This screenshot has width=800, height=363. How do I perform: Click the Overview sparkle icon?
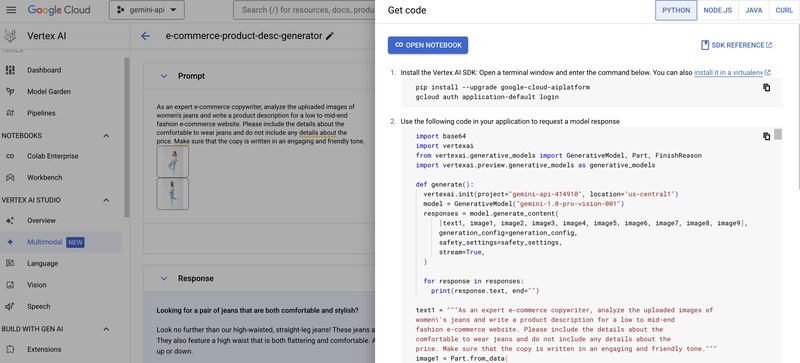point(10,221)
